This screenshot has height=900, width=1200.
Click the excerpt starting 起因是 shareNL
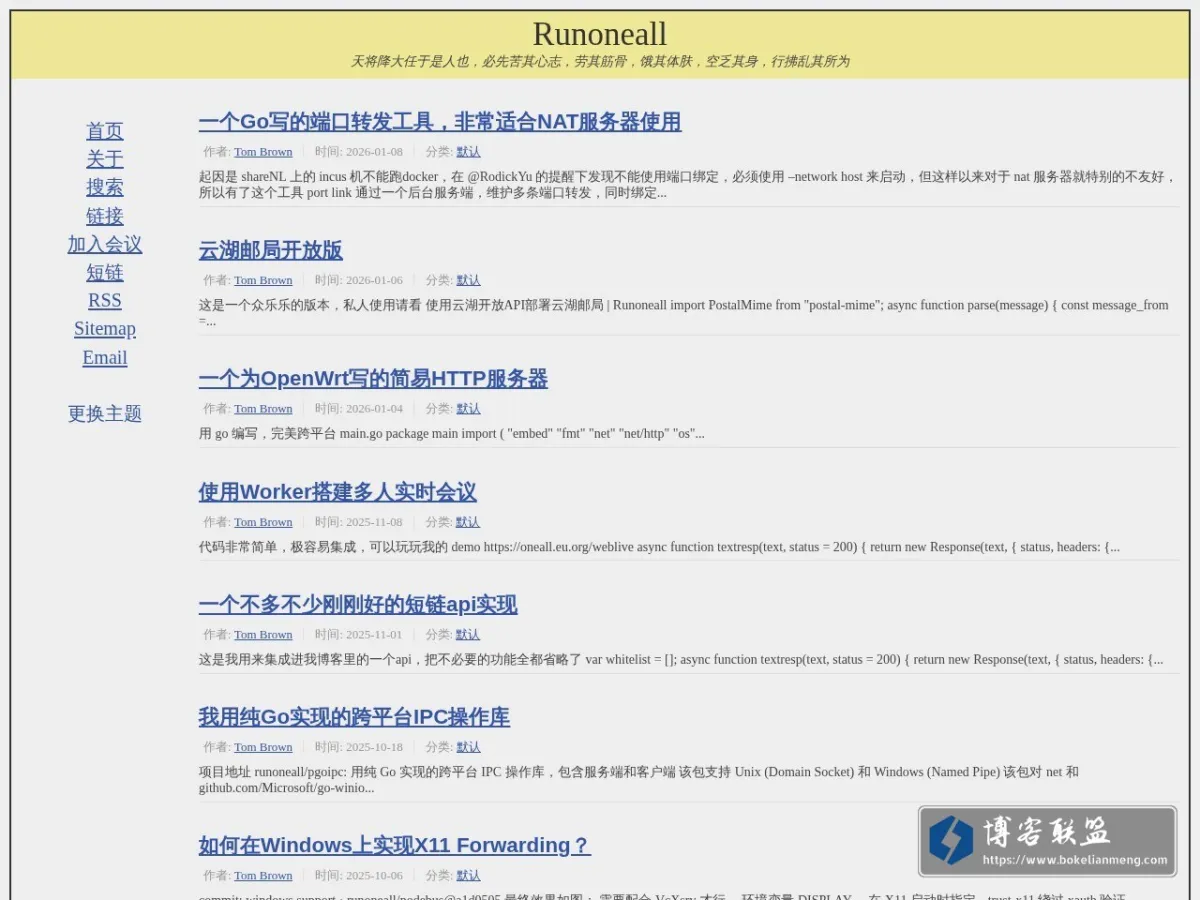pos(688,185)
